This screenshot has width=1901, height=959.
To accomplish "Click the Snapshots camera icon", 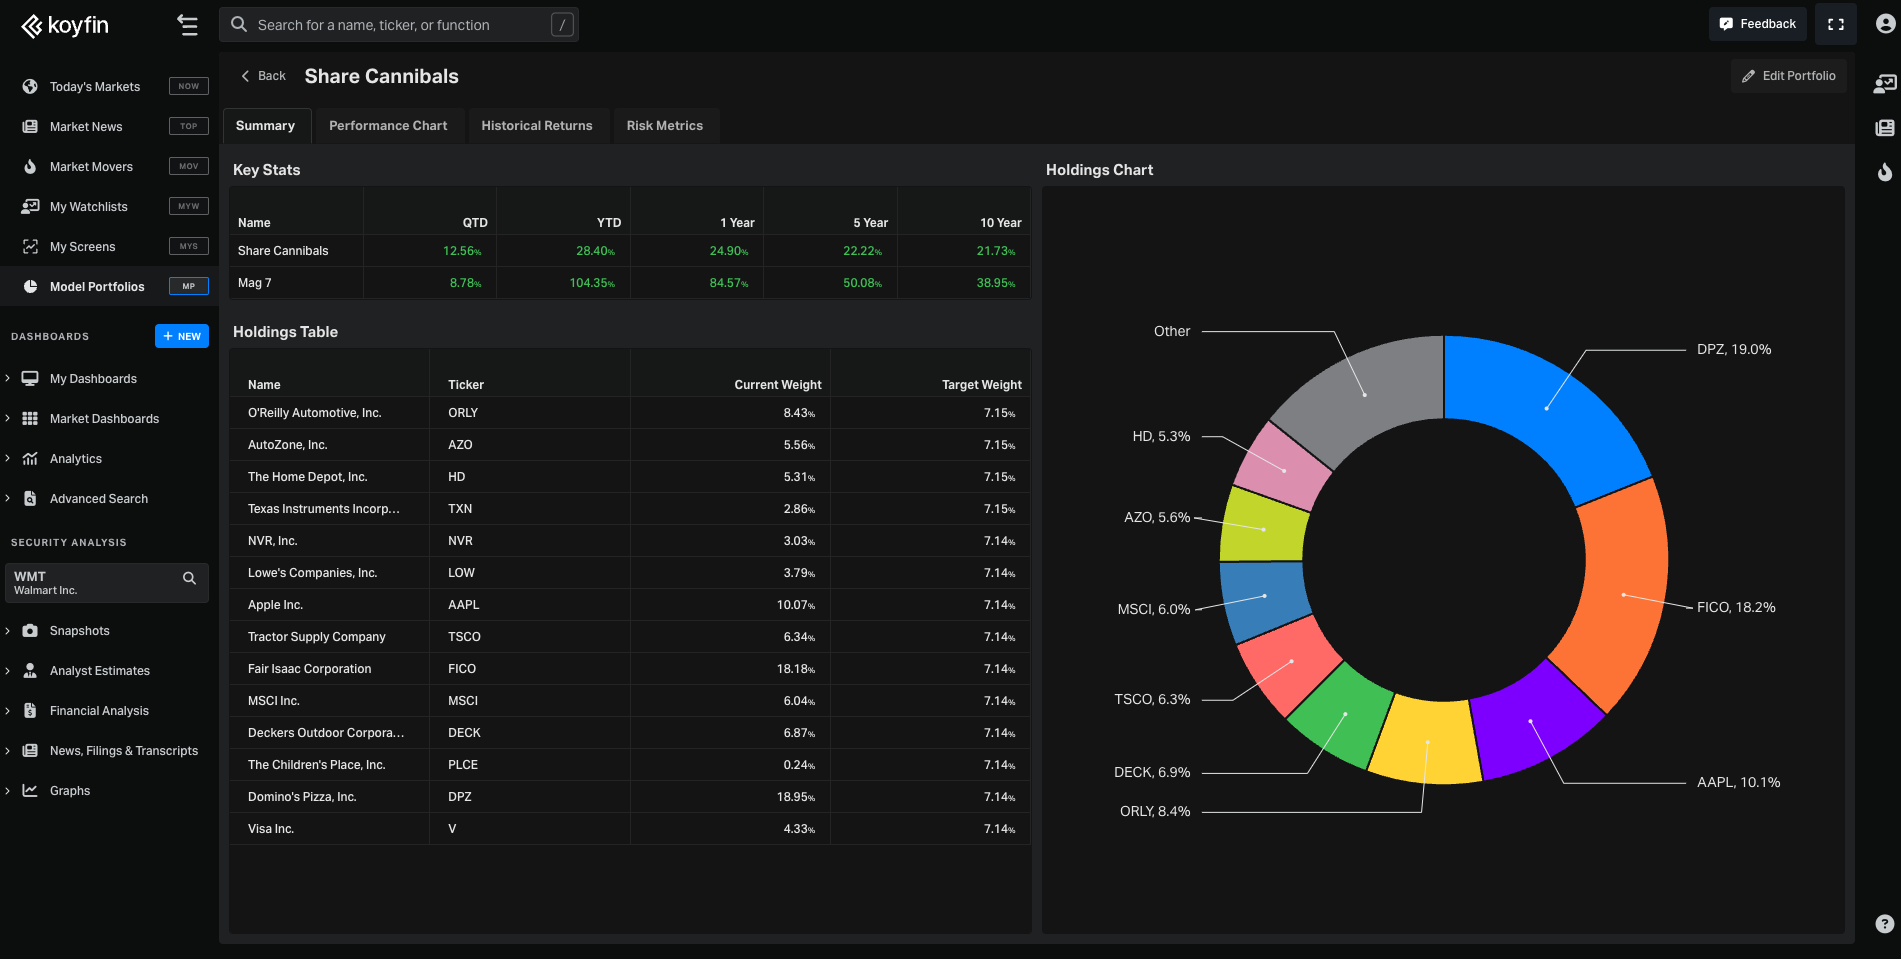I will tap(30, 631).
